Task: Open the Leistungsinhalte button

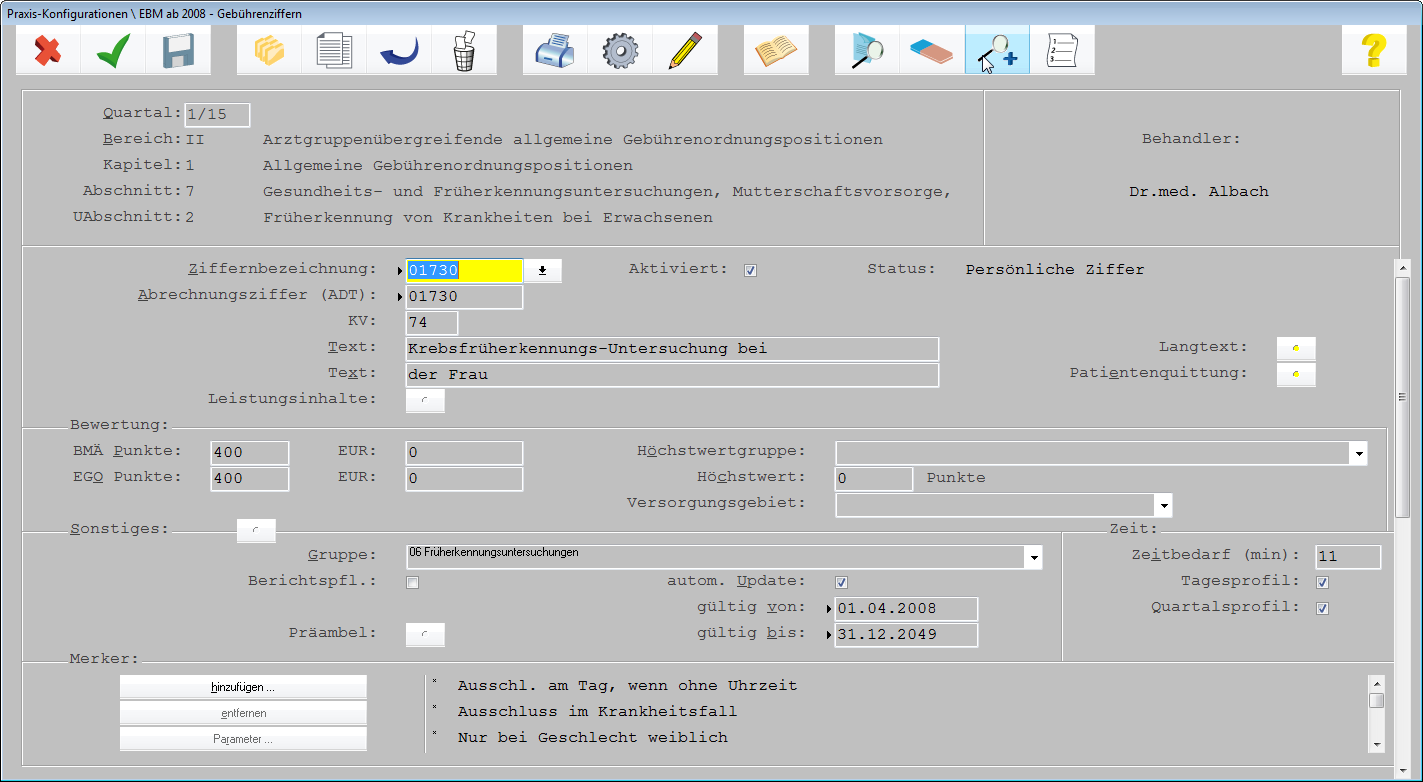Action: tap(425, 401)
